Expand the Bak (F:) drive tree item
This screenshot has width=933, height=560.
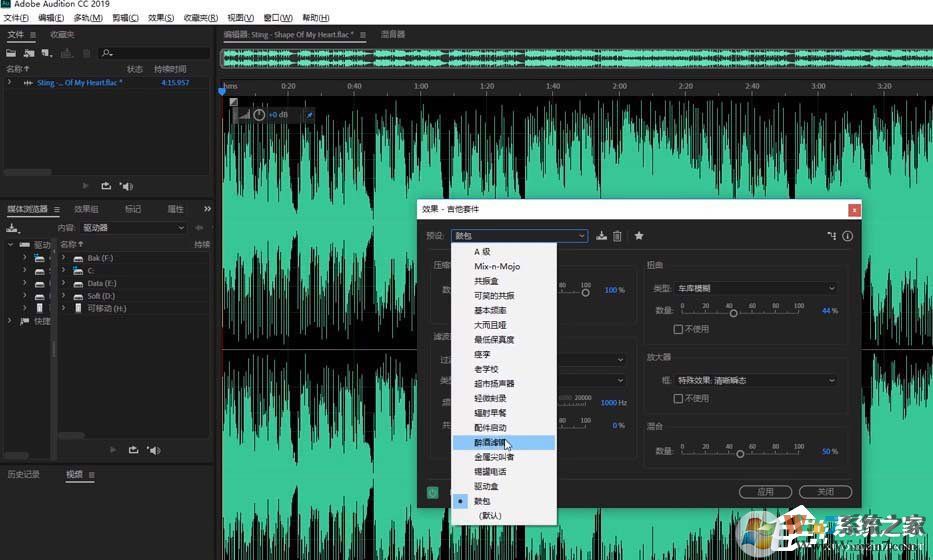(x=63, y=258)
